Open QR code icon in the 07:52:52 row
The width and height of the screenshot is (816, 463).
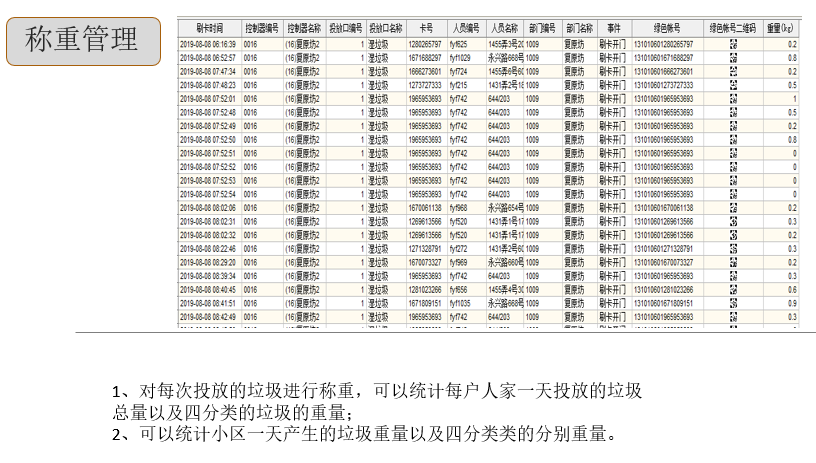pyautogui.click(x=733, y=167)
